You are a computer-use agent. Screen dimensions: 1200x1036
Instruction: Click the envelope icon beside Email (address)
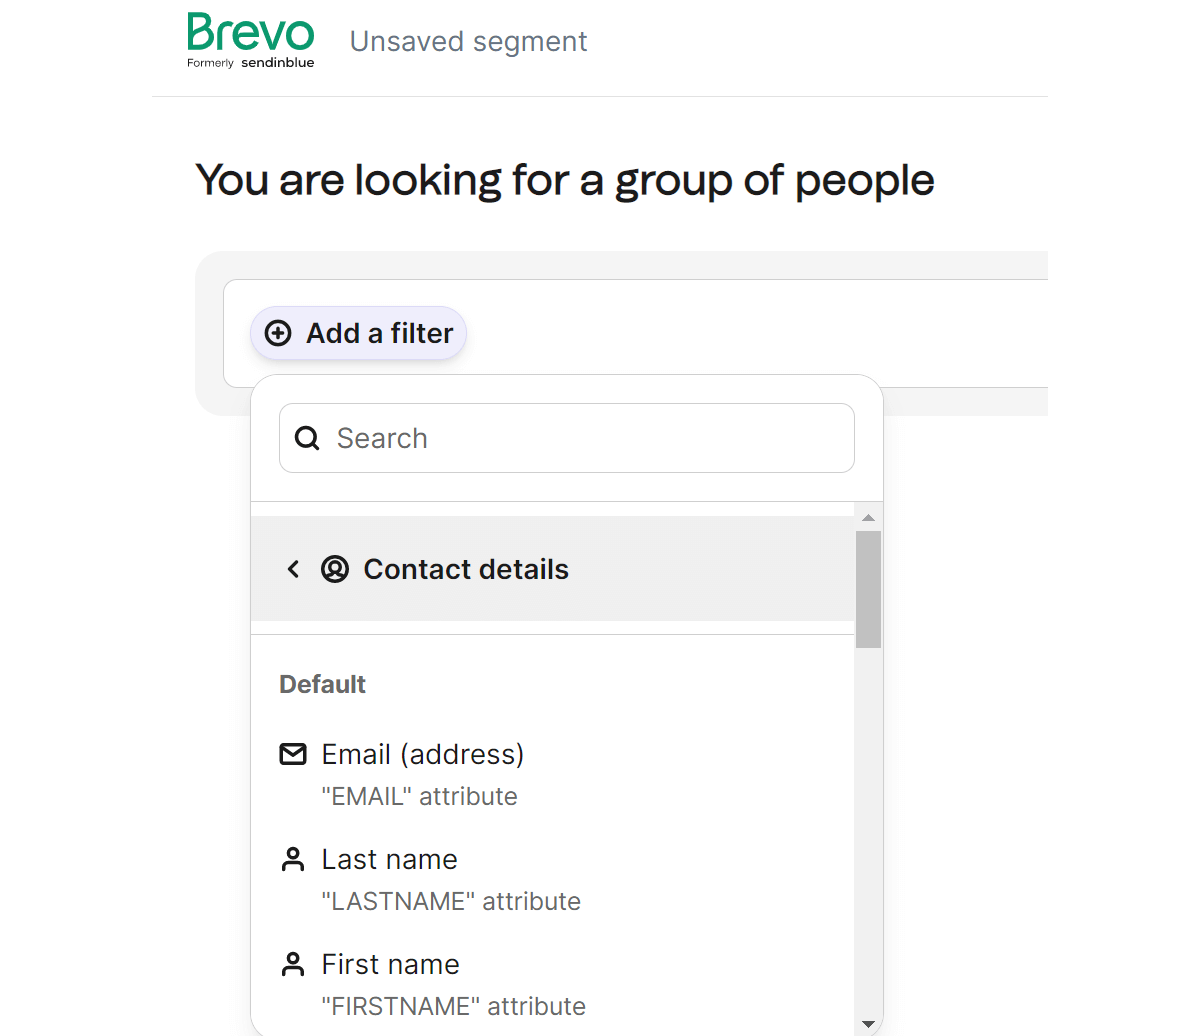click(293, 754)
